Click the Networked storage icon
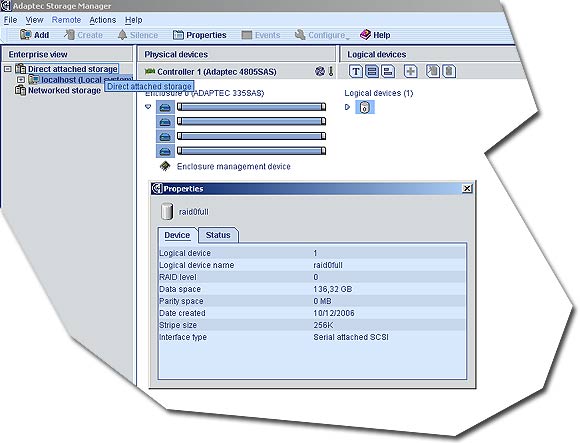580x443 pixels. coord(20,90)
